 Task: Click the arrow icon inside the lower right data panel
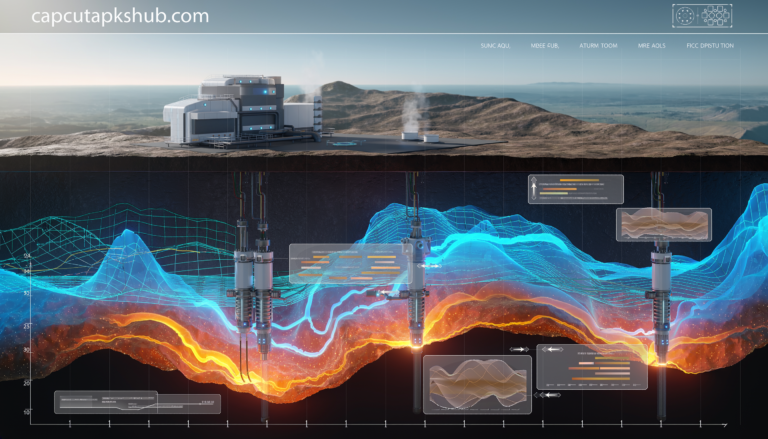[551, 349]
